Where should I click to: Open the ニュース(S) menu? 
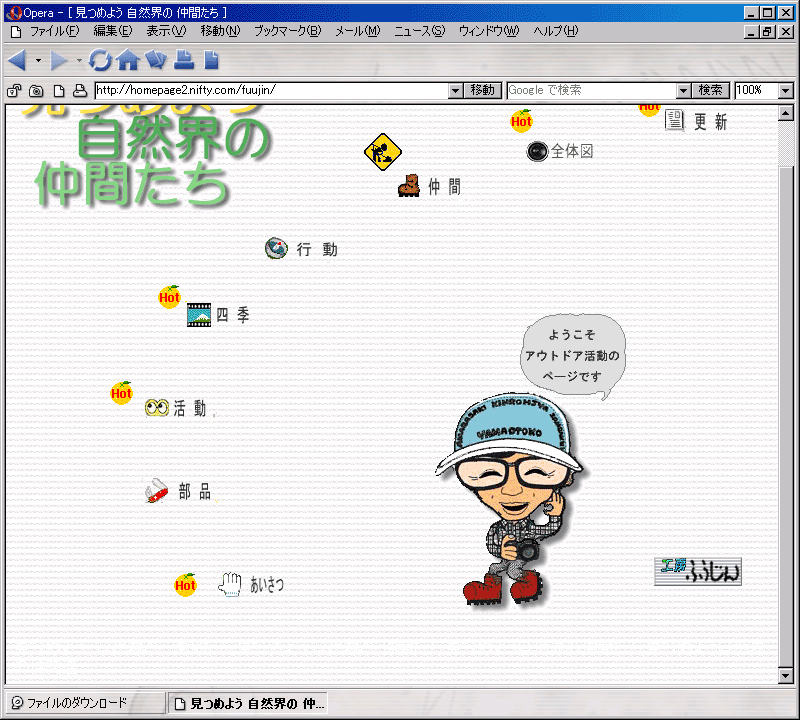419,32
